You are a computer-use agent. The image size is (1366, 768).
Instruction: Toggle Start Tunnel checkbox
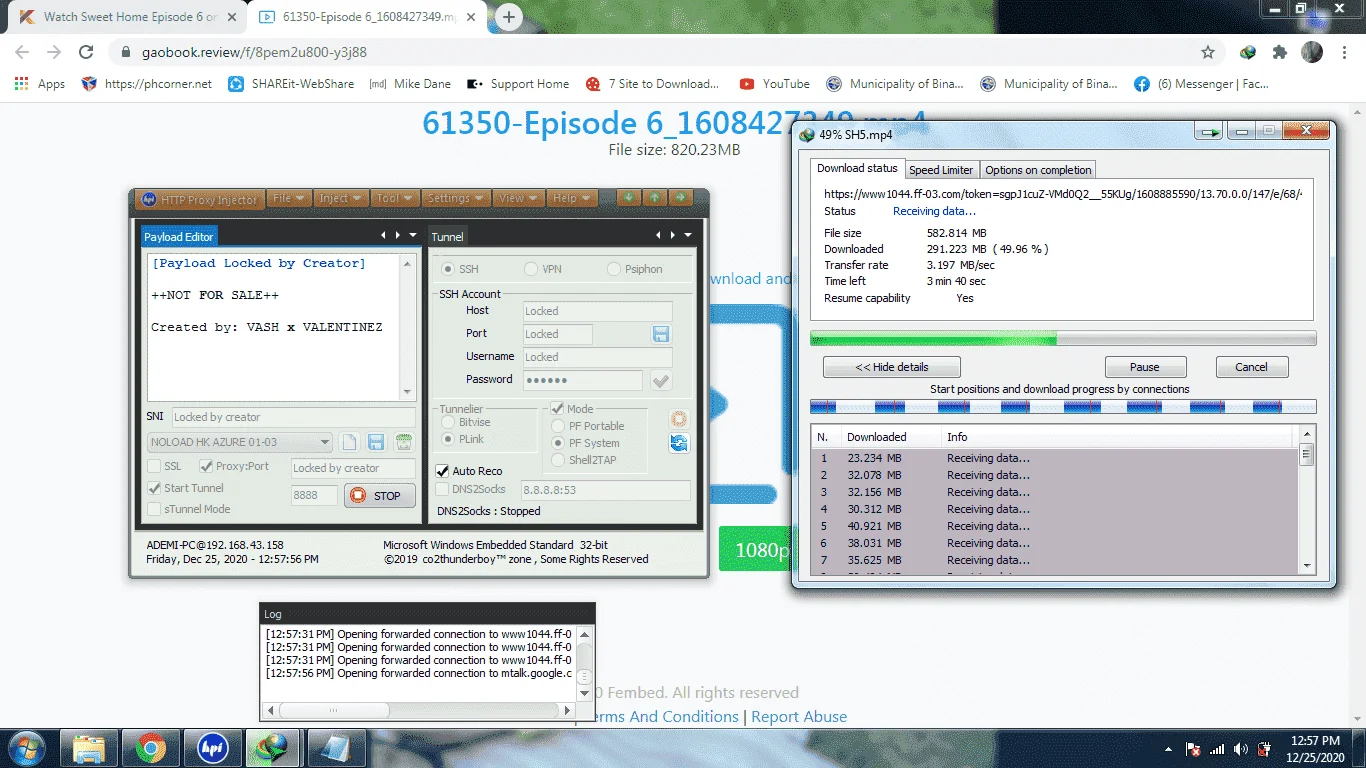(154, 488)
